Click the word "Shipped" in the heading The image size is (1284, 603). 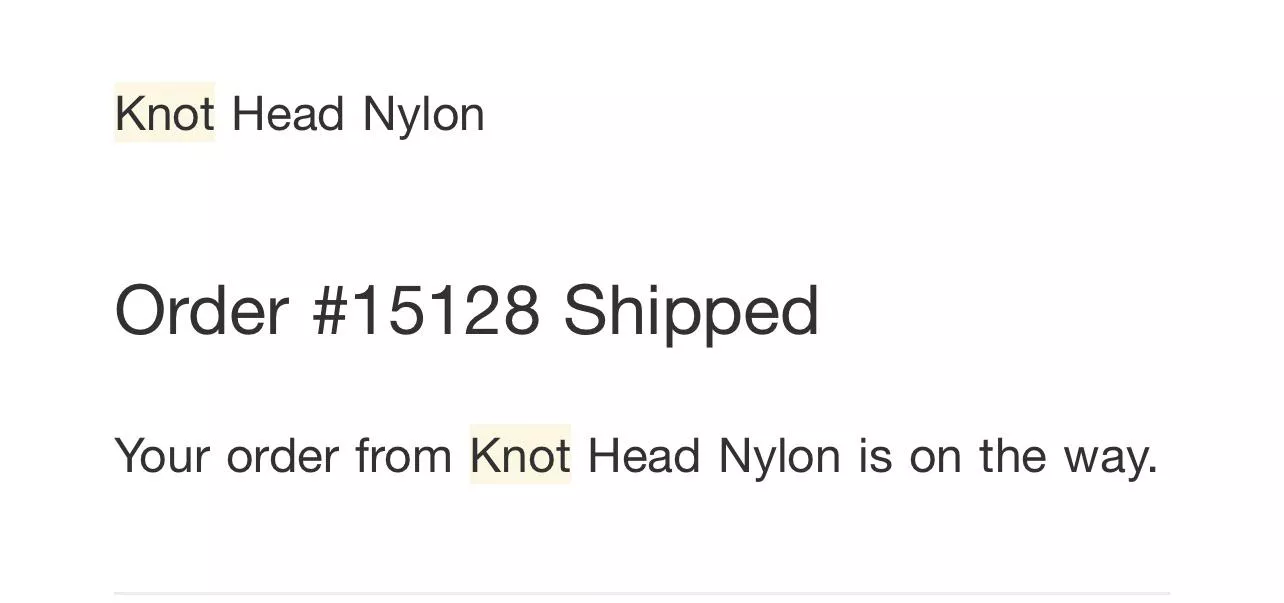(x=691, y=310)
